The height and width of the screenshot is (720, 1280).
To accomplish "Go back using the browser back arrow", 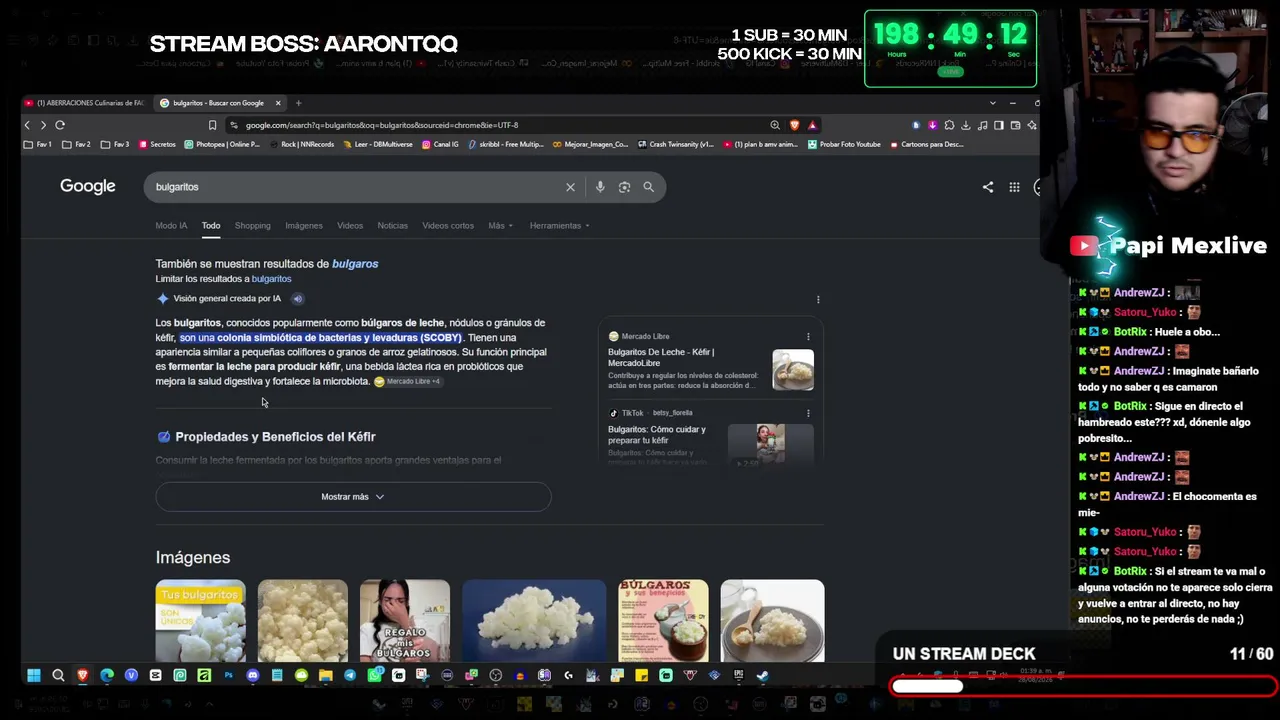I will click(x=27, y=125).
